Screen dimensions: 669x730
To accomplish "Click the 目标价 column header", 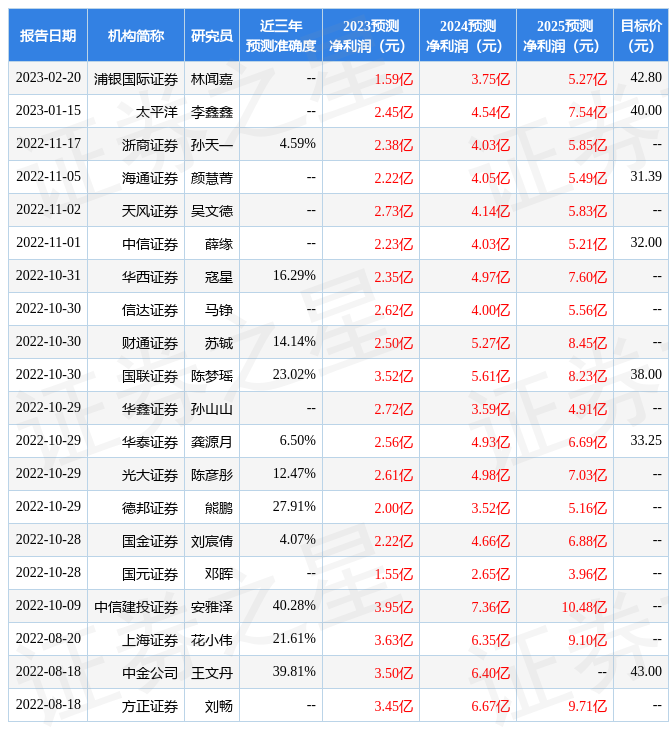I will (x=641, y=35).
